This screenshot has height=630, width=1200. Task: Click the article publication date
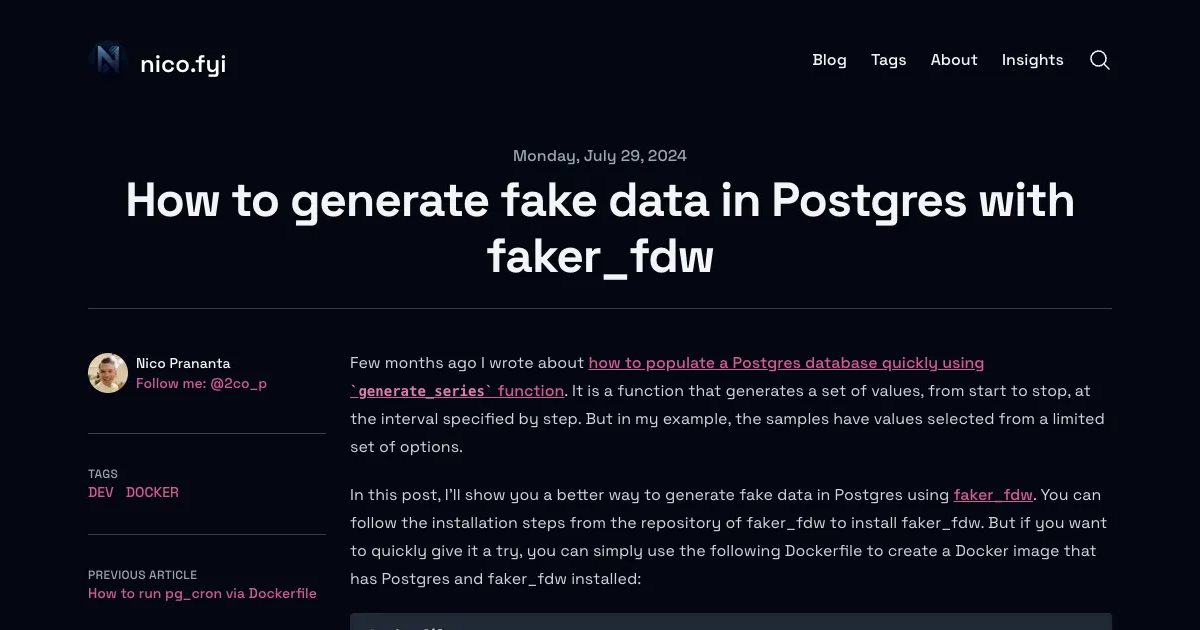[599, 155]
